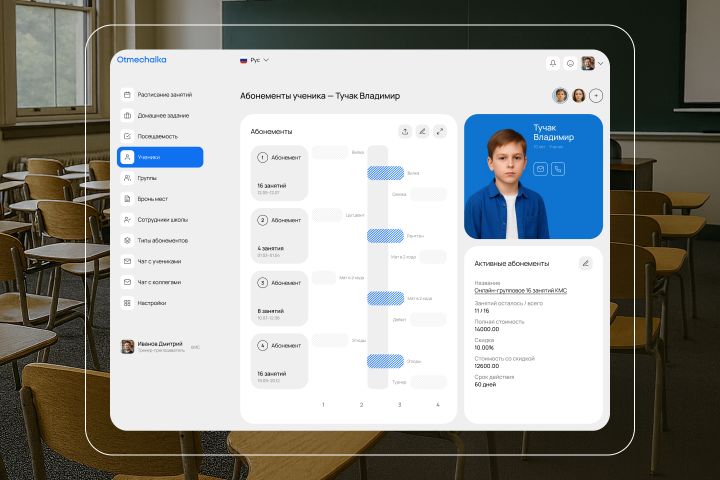Click the Группы people icon
The height and width of the screenshot is (480, 720).
(x=127, y=178)
